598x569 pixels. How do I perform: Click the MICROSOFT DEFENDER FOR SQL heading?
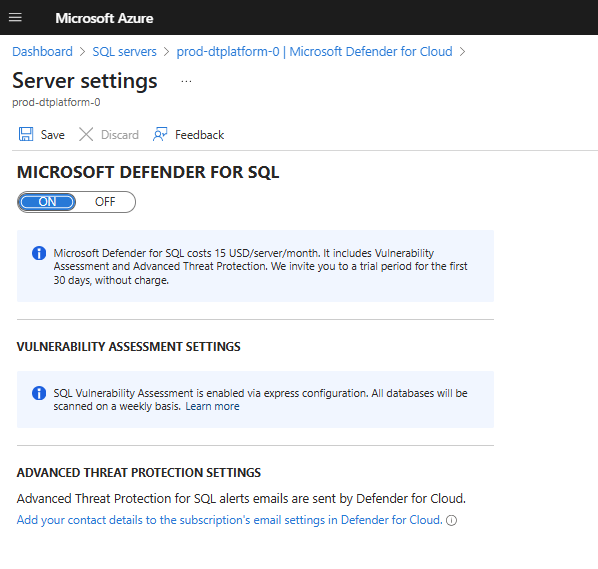148,172
